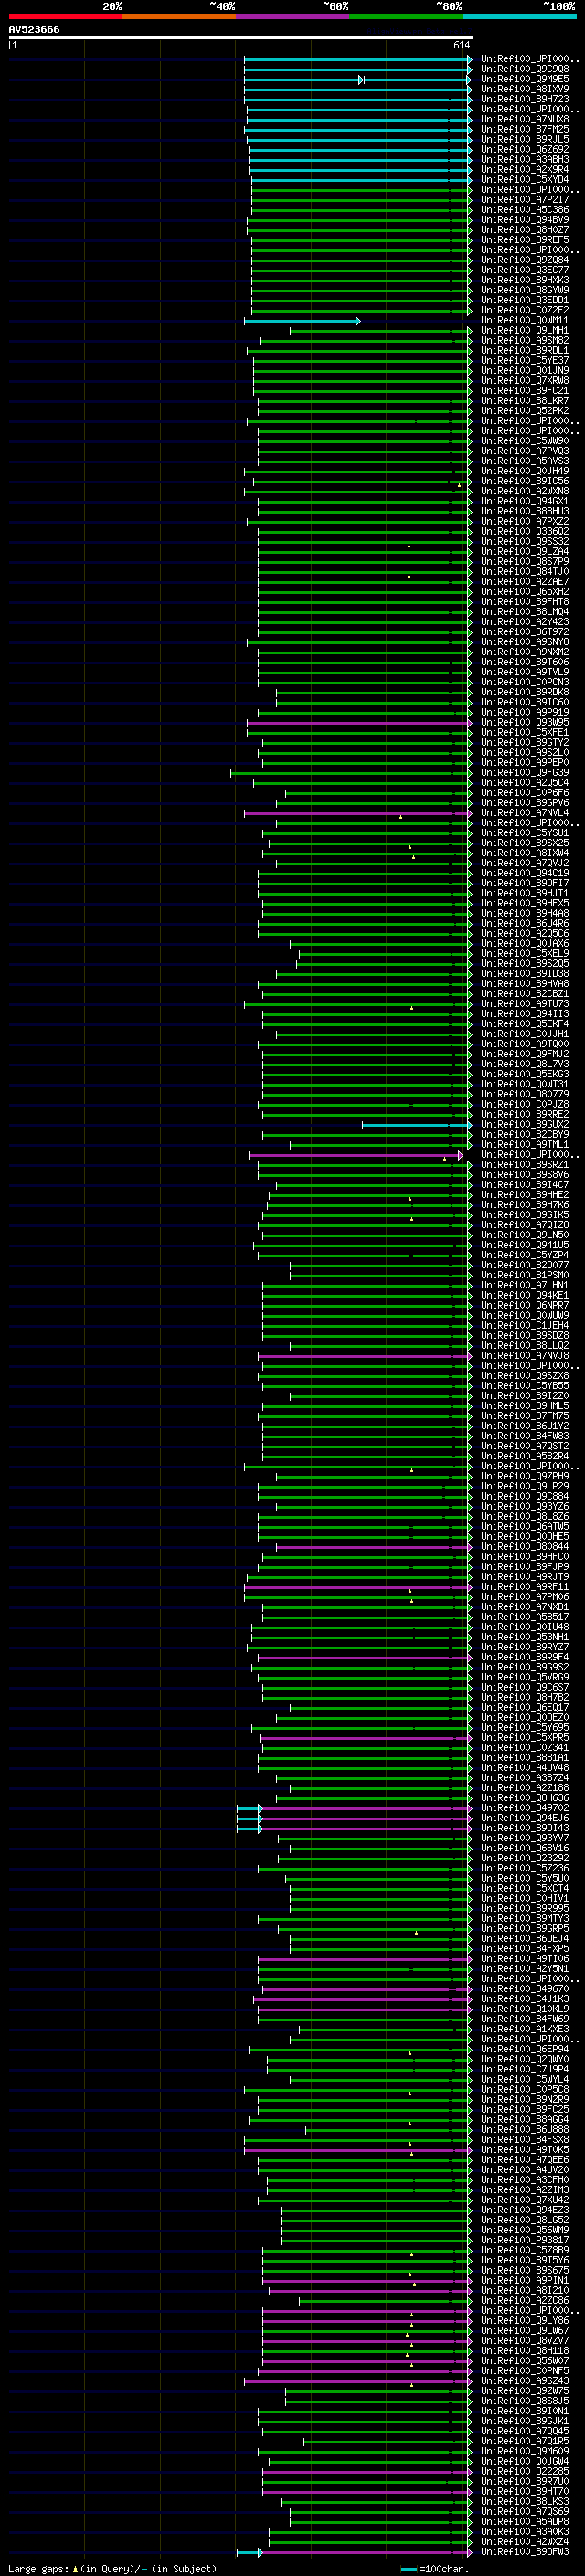Open hit UniRef100_B7FM25
Screen dimensions: 585x2576
pos(525,129)
